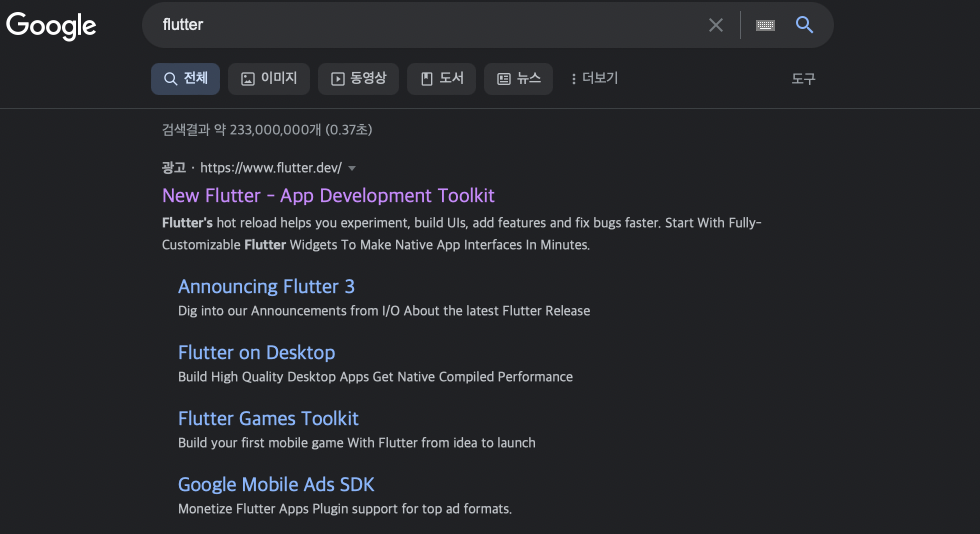980x534 pixels.
Task: Click the blue search magnifier icon
Action: [804, 25]
